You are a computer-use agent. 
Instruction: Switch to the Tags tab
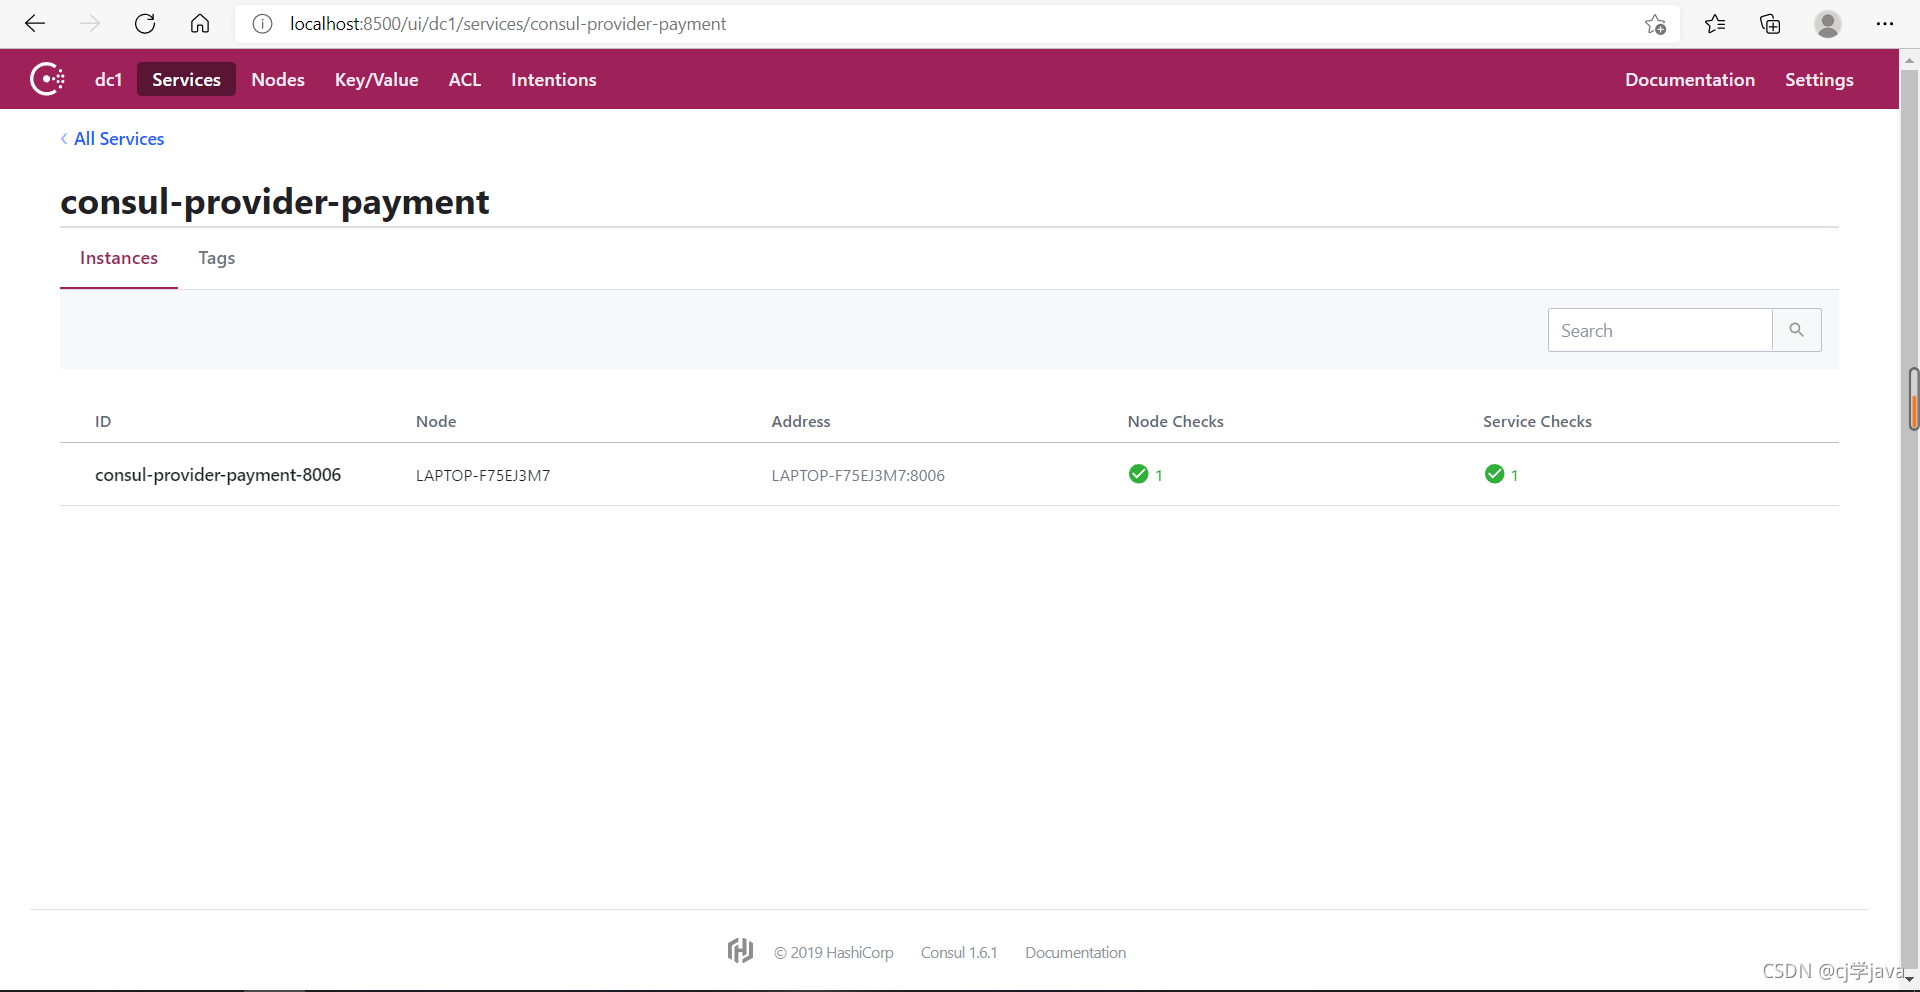[217, 258]
